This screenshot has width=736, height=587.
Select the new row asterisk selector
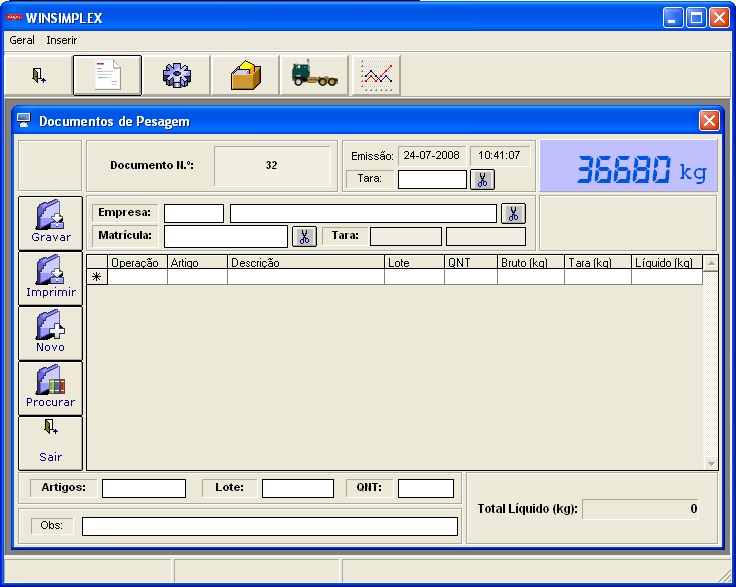click(x=97, y=277)
